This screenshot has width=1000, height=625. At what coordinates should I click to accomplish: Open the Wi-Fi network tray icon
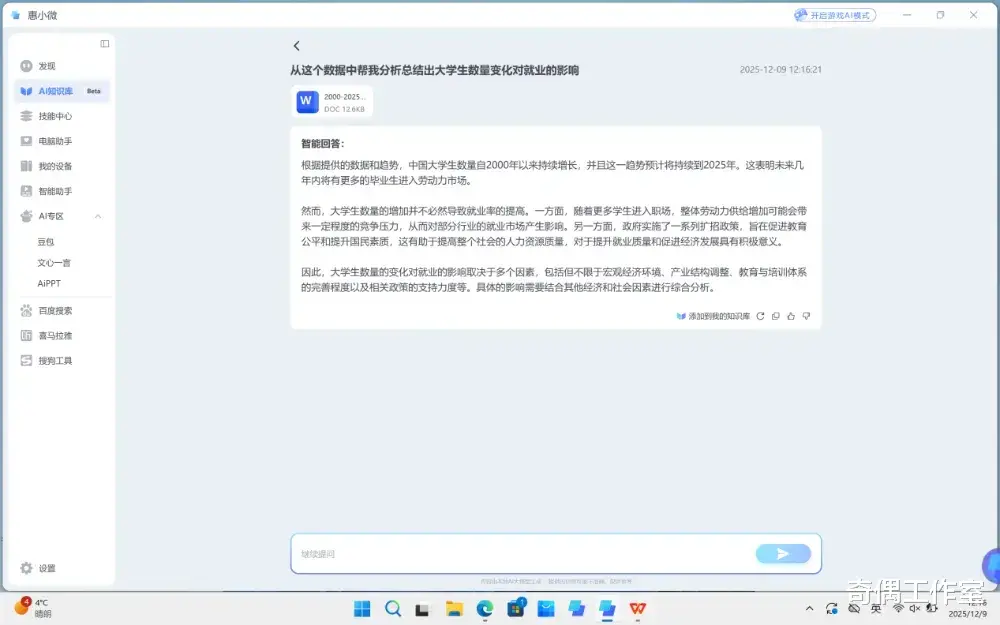pos(898,608)
